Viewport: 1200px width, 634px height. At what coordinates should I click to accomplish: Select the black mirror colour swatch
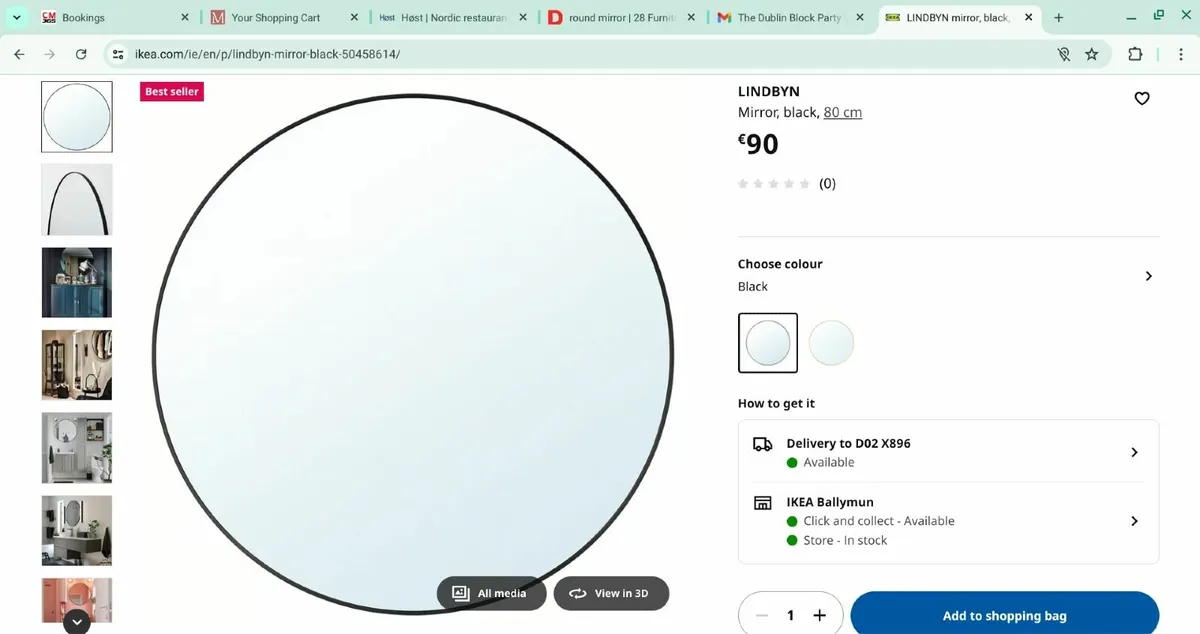767,342
